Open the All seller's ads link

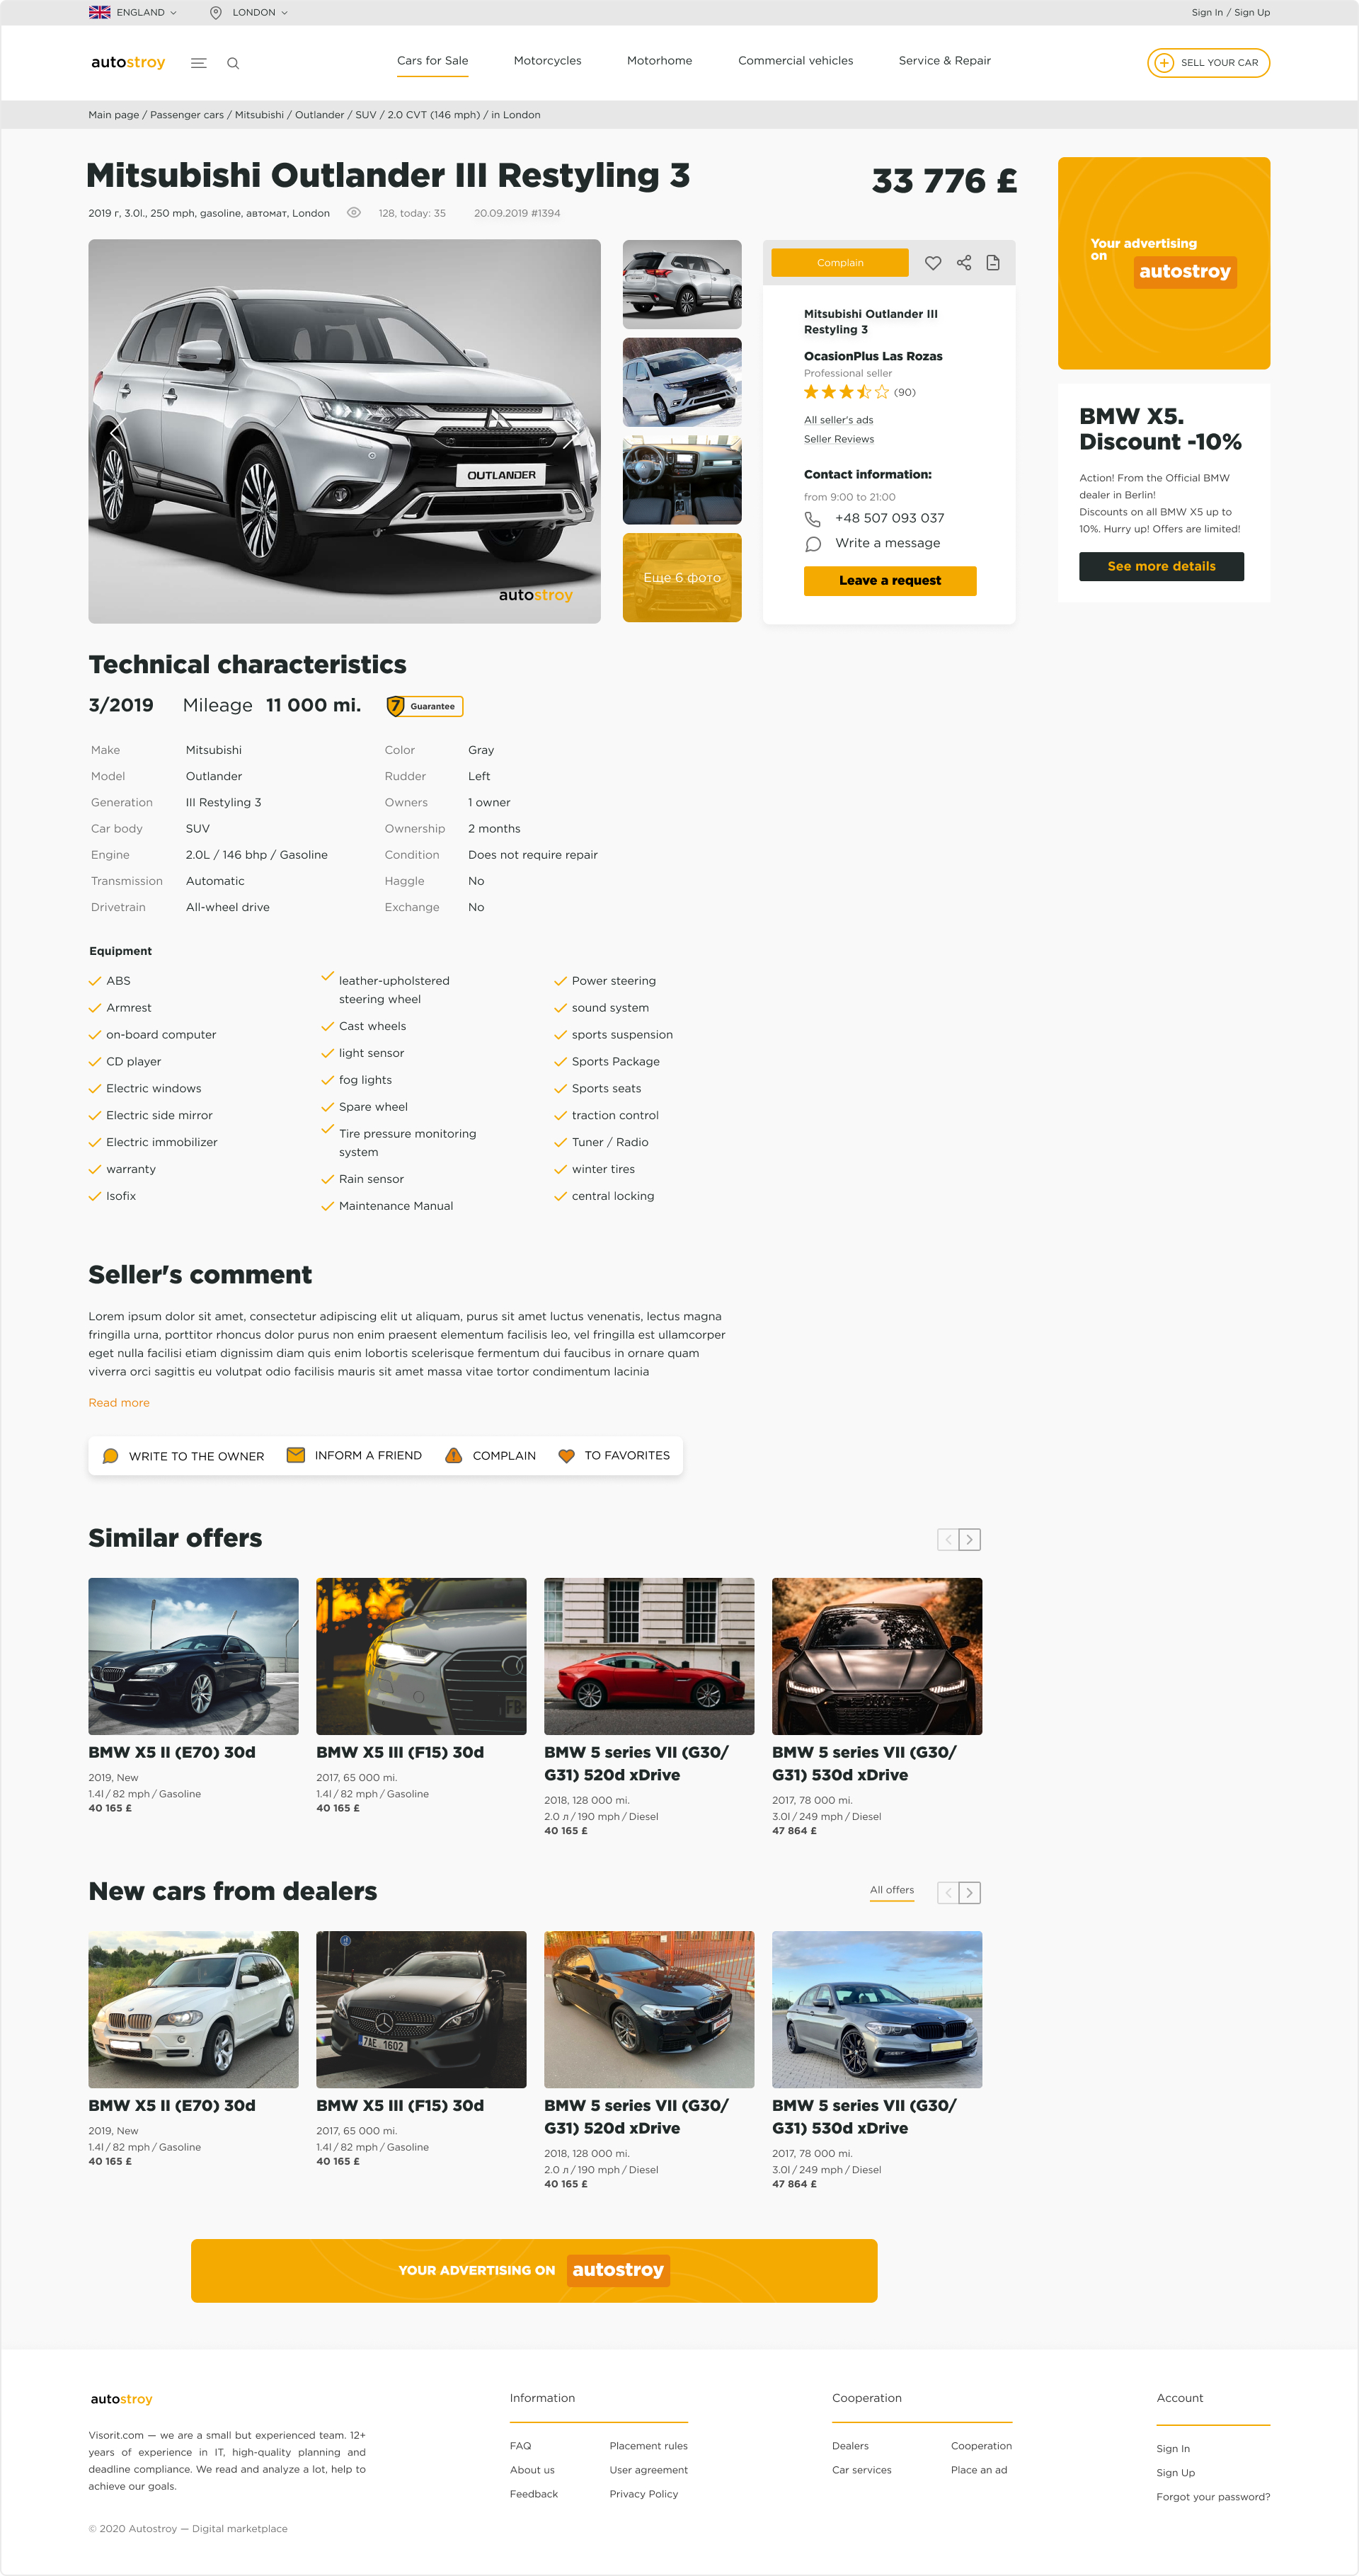click(838, 420)
